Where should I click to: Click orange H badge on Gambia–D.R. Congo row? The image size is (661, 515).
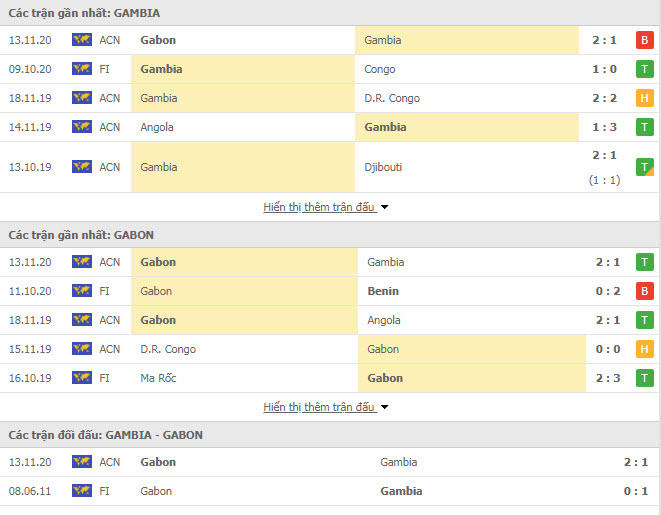645,98
